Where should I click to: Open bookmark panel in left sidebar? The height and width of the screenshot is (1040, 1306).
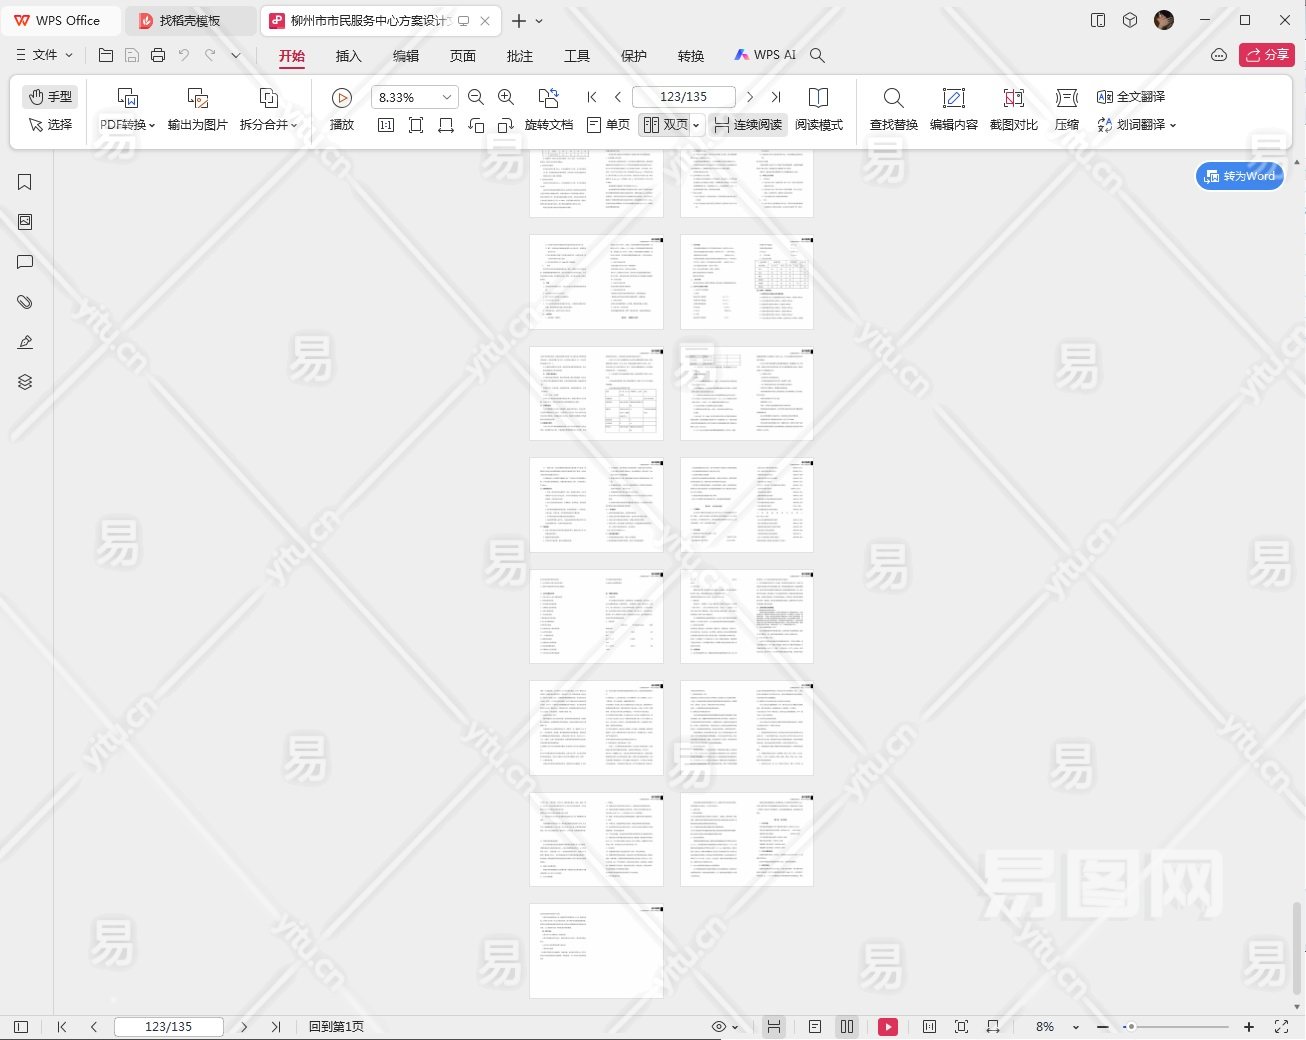[x=25, y=182]
